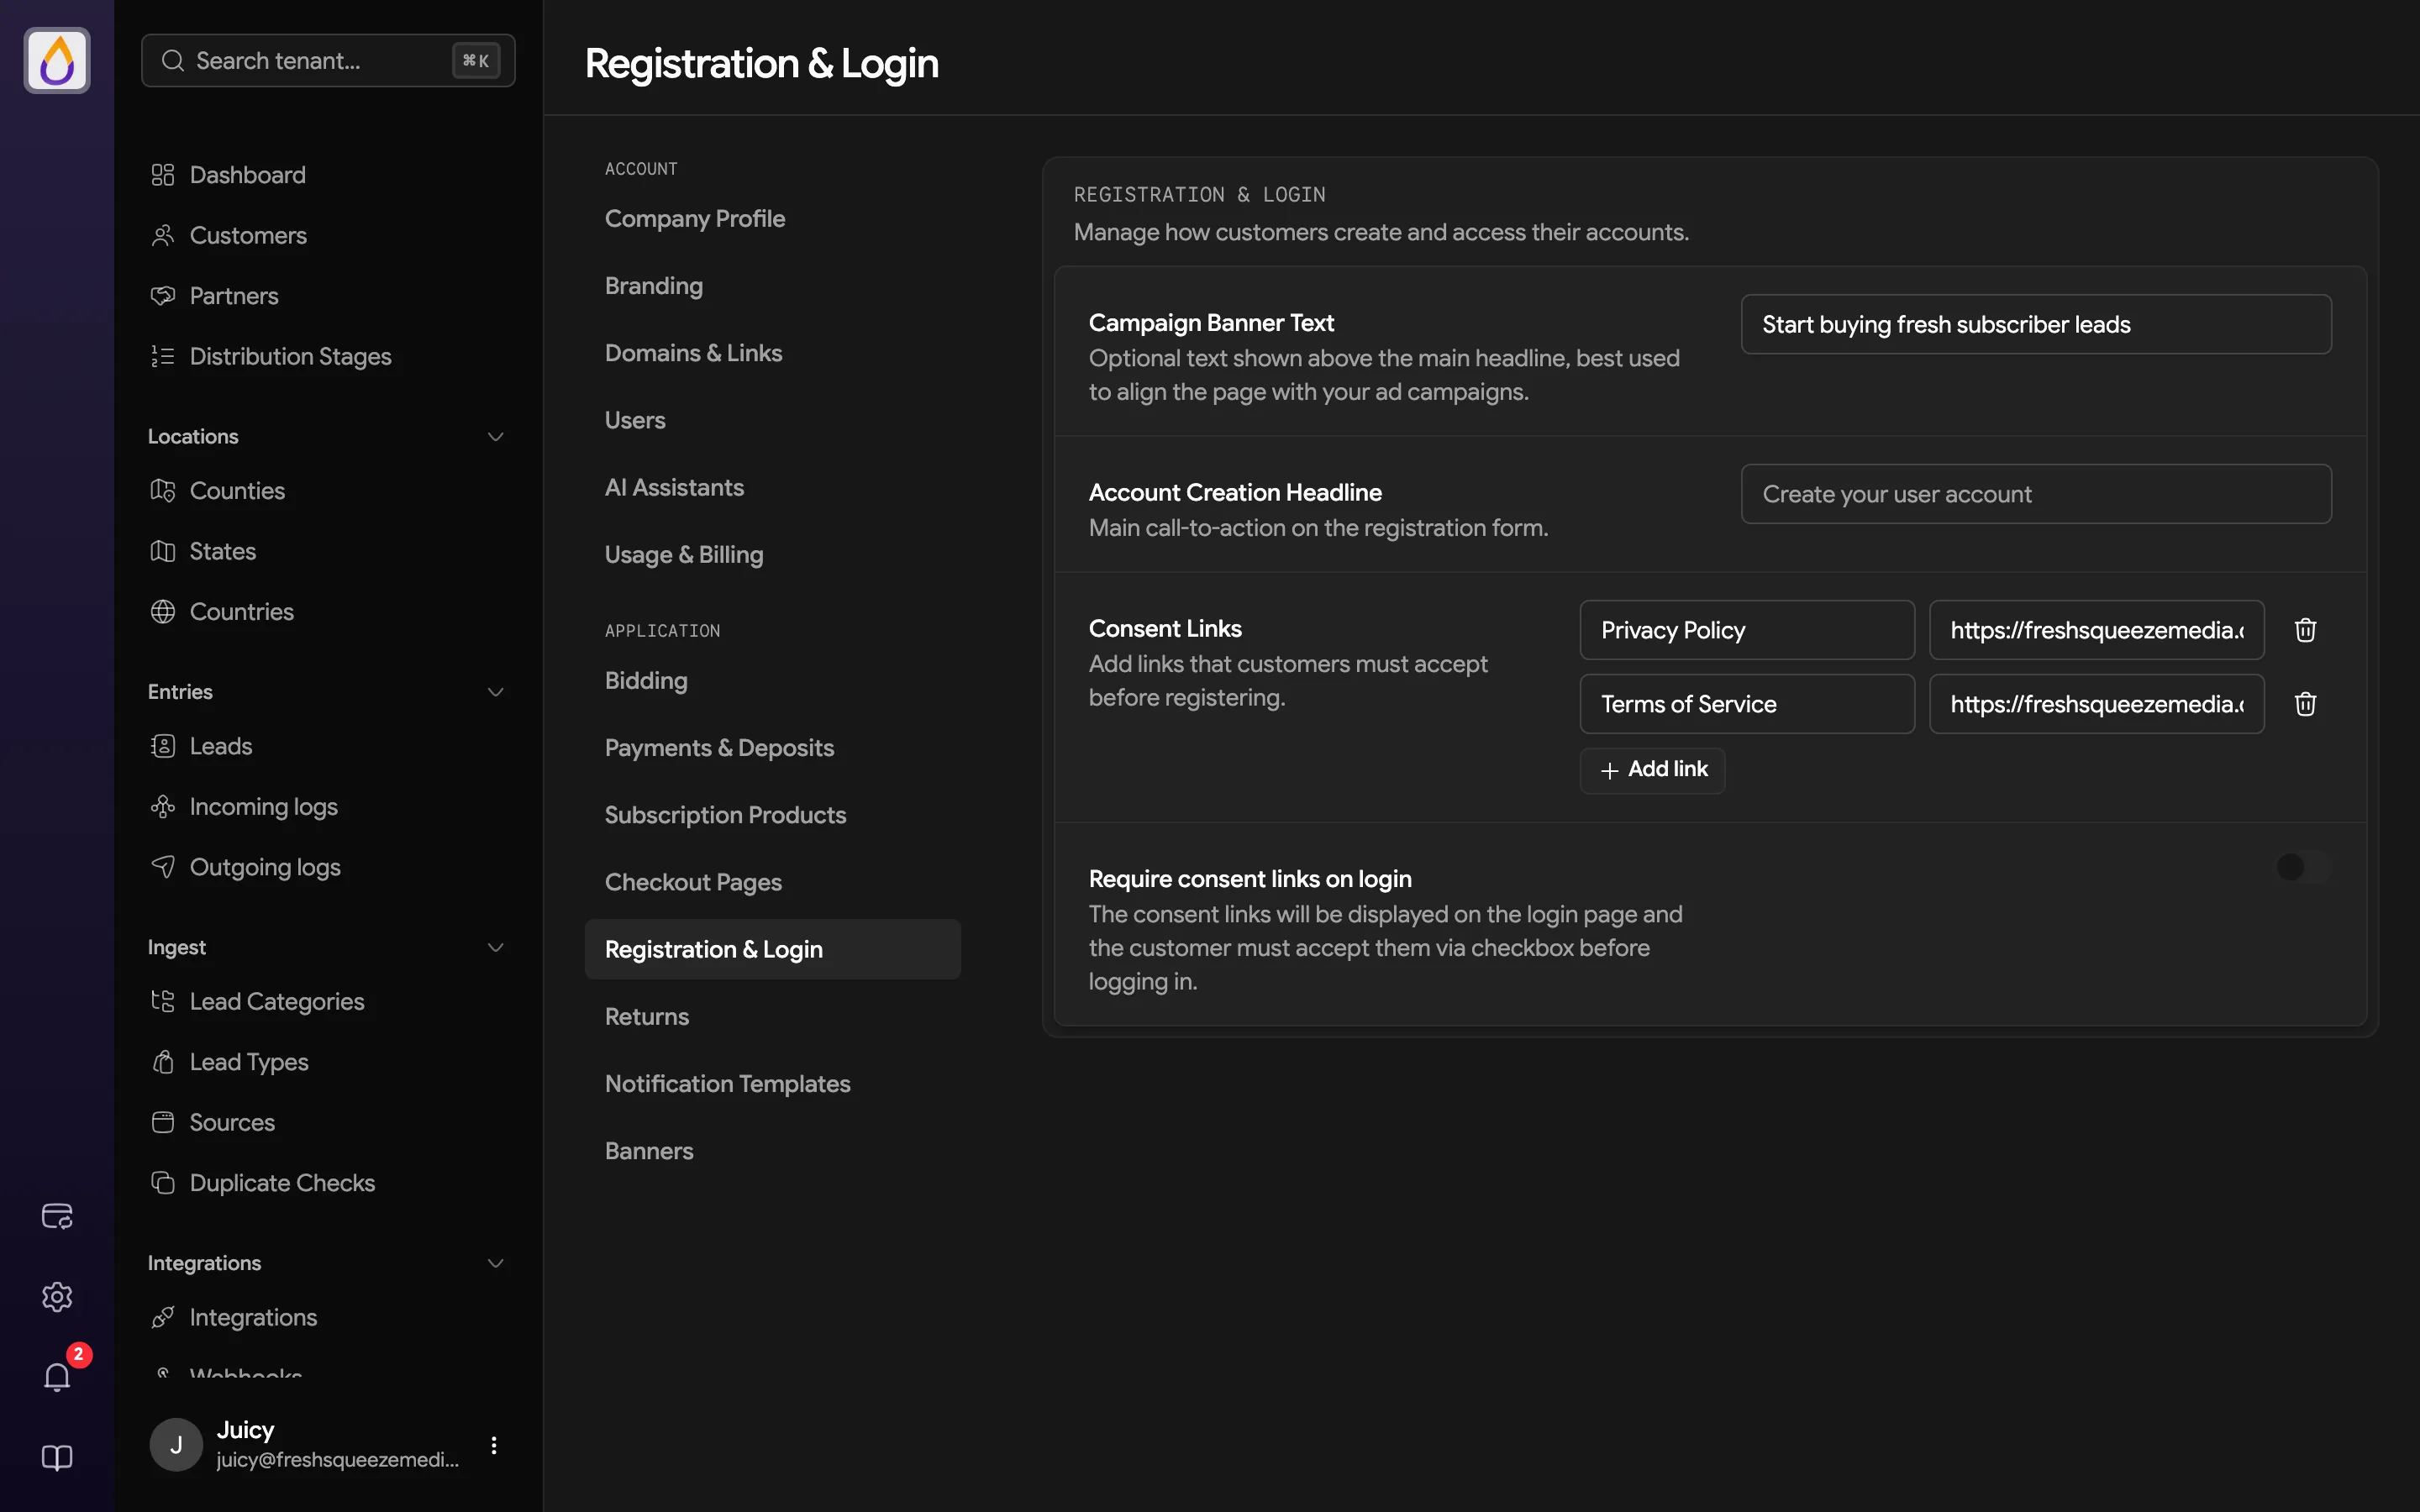Collapse the Integrations section
Viewport: 2420px width, 1512px height.
tap(495, 1263)
